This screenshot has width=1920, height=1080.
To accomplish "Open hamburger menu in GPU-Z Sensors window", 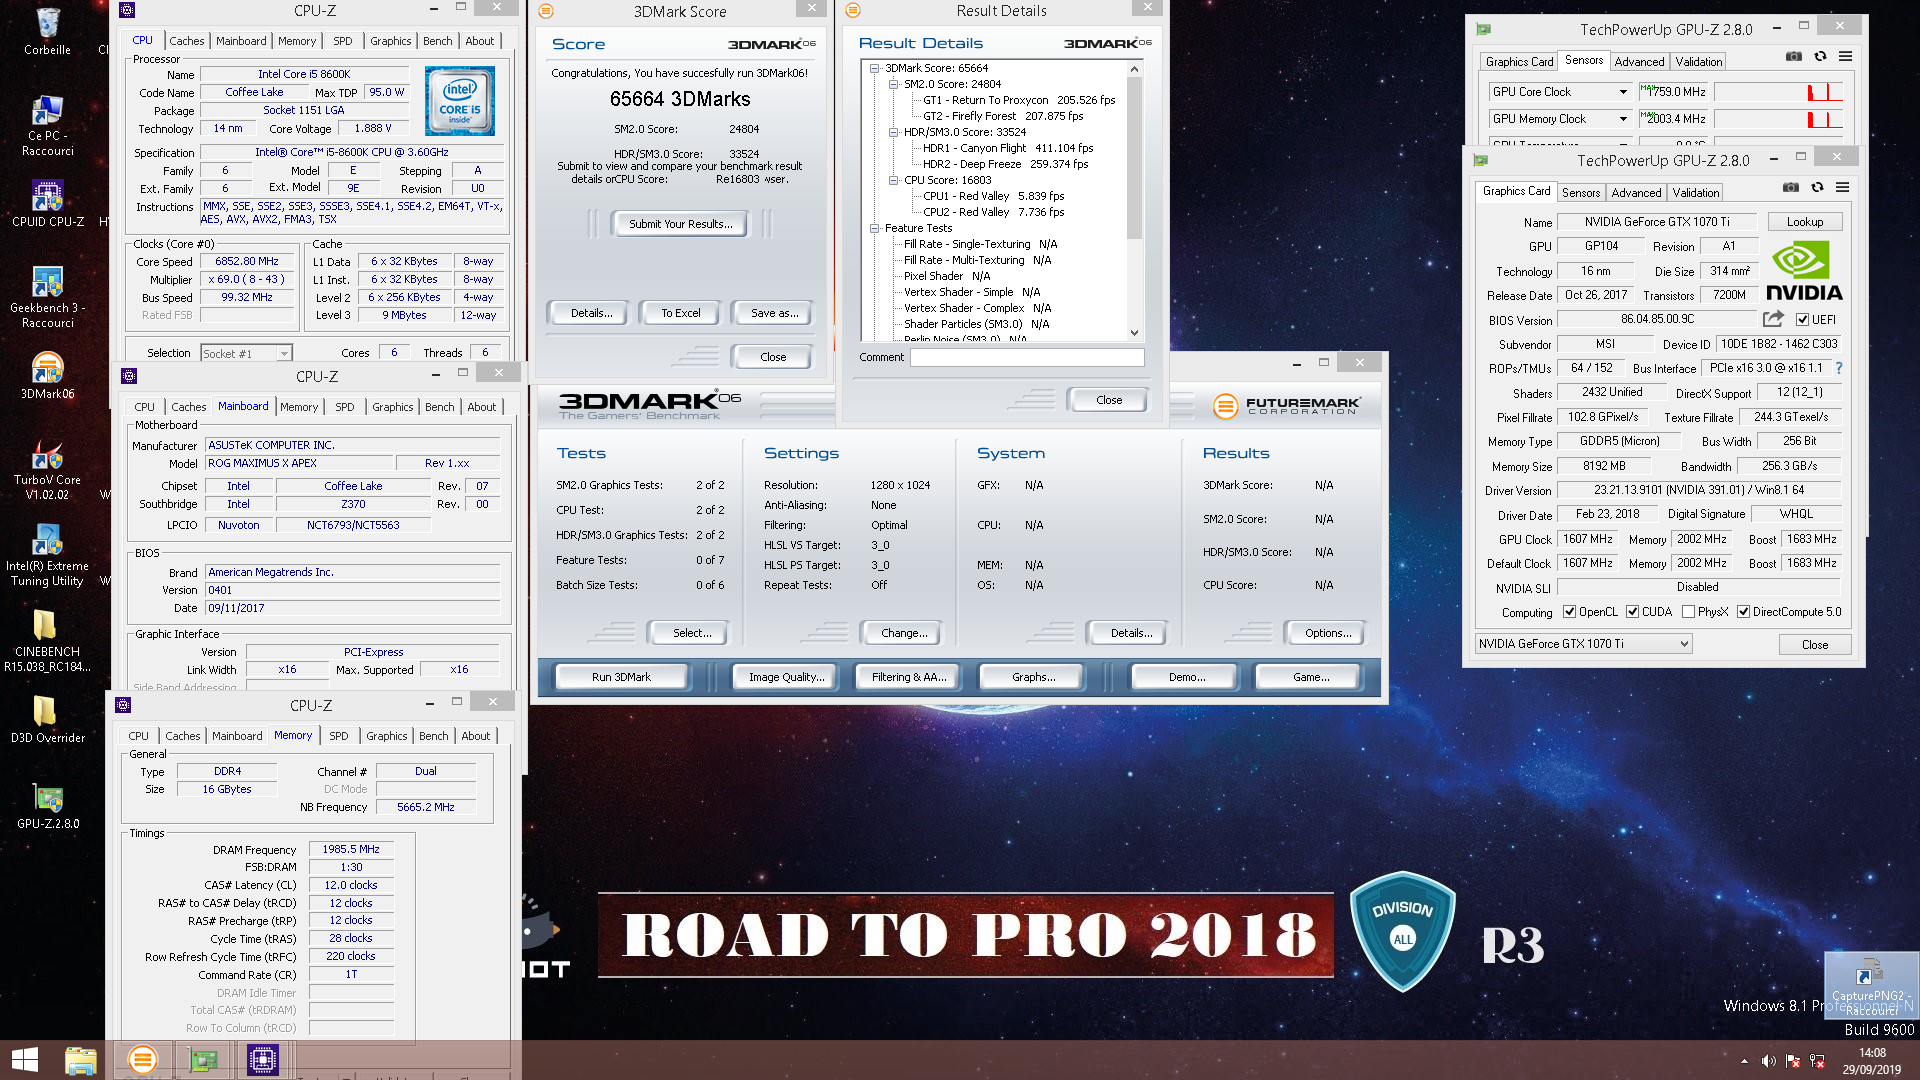I will tap(1846, 56).
